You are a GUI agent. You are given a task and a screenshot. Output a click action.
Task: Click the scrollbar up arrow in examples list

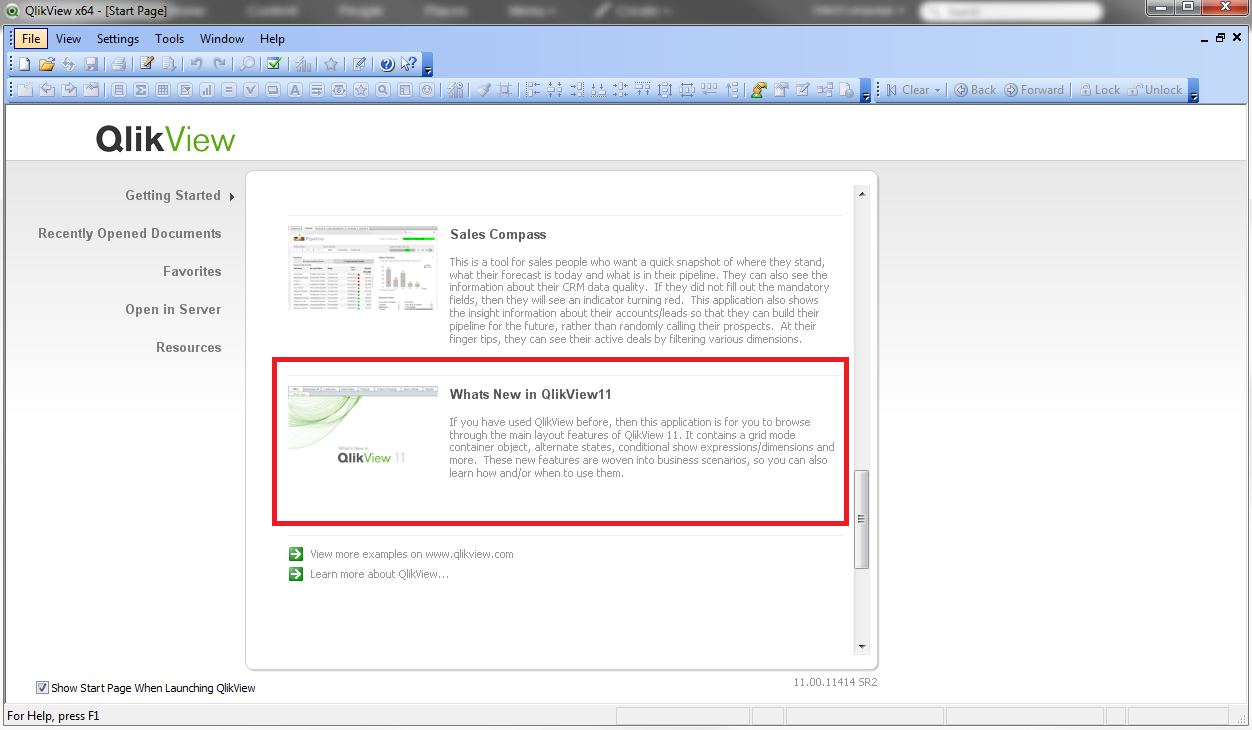[x=862, y=194]
